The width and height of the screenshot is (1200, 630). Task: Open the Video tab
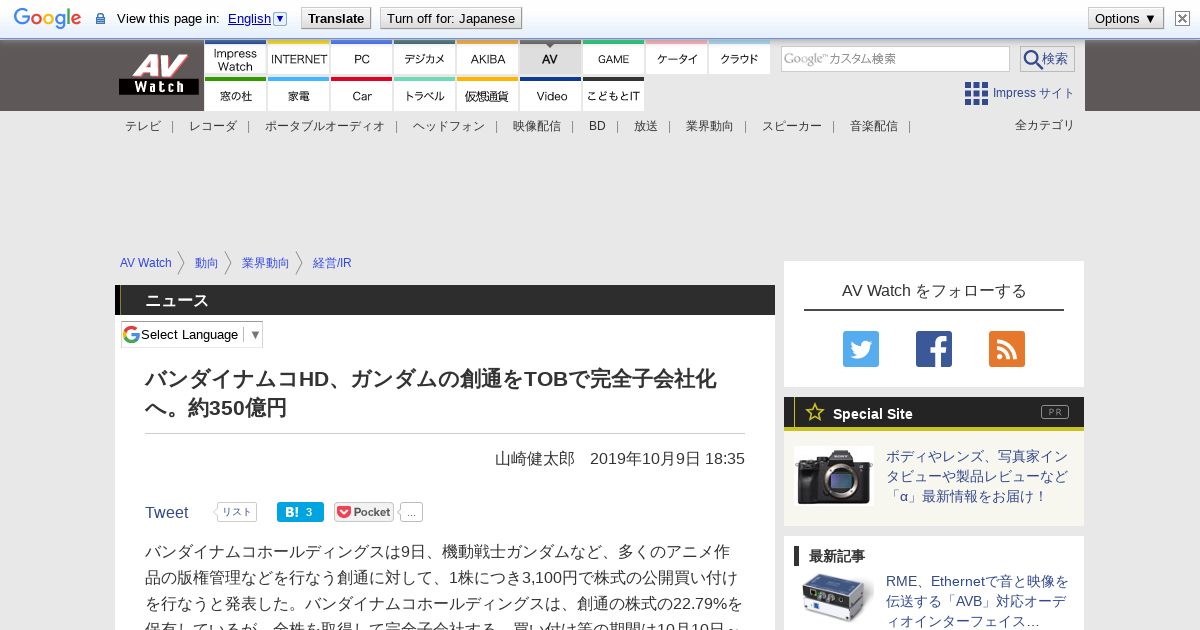[x=551, y=95]
